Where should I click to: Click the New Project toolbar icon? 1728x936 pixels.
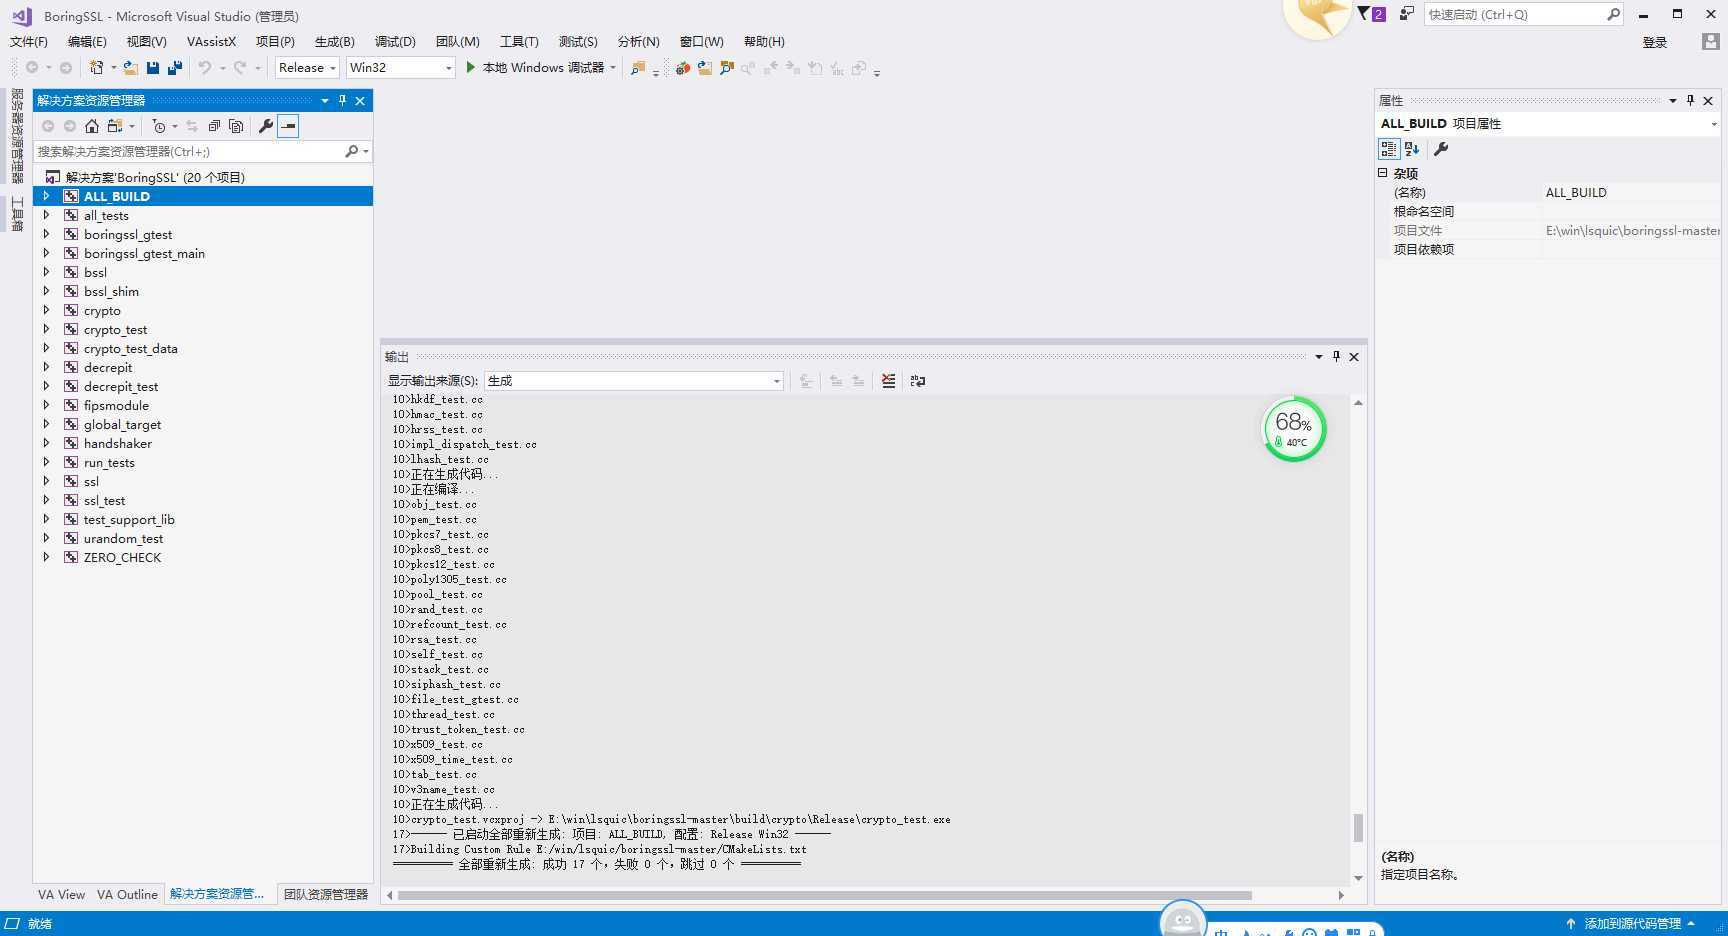click(x=96, y=67)
